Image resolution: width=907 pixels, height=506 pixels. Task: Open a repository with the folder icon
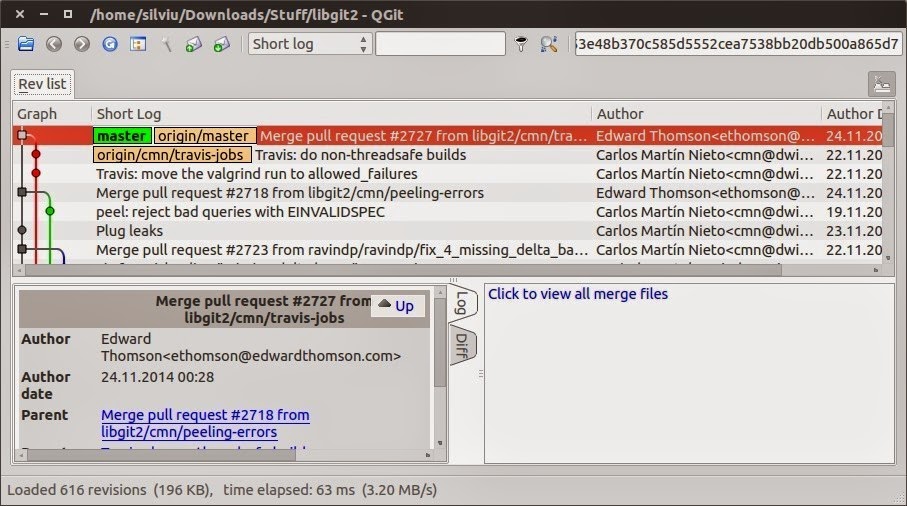[x=25, y=44]
